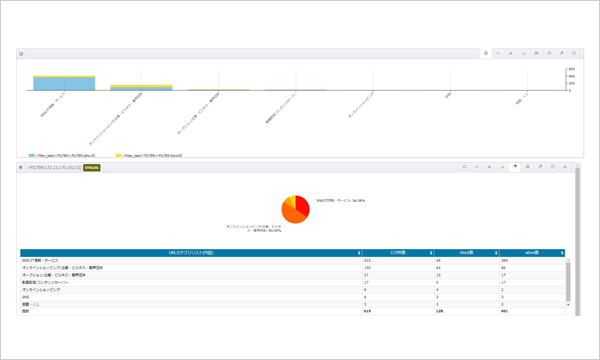Screen dimensions: 600x360
Task: Toggle the blue allow series legend
Action: [62, 156]
